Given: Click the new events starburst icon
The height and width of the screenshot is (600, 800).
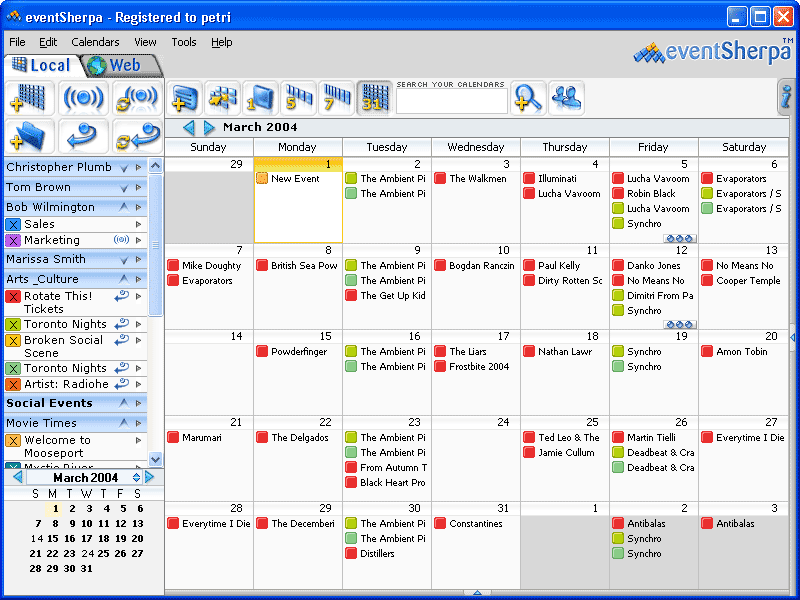Looking at the screenshot, I should pos(222,97).
